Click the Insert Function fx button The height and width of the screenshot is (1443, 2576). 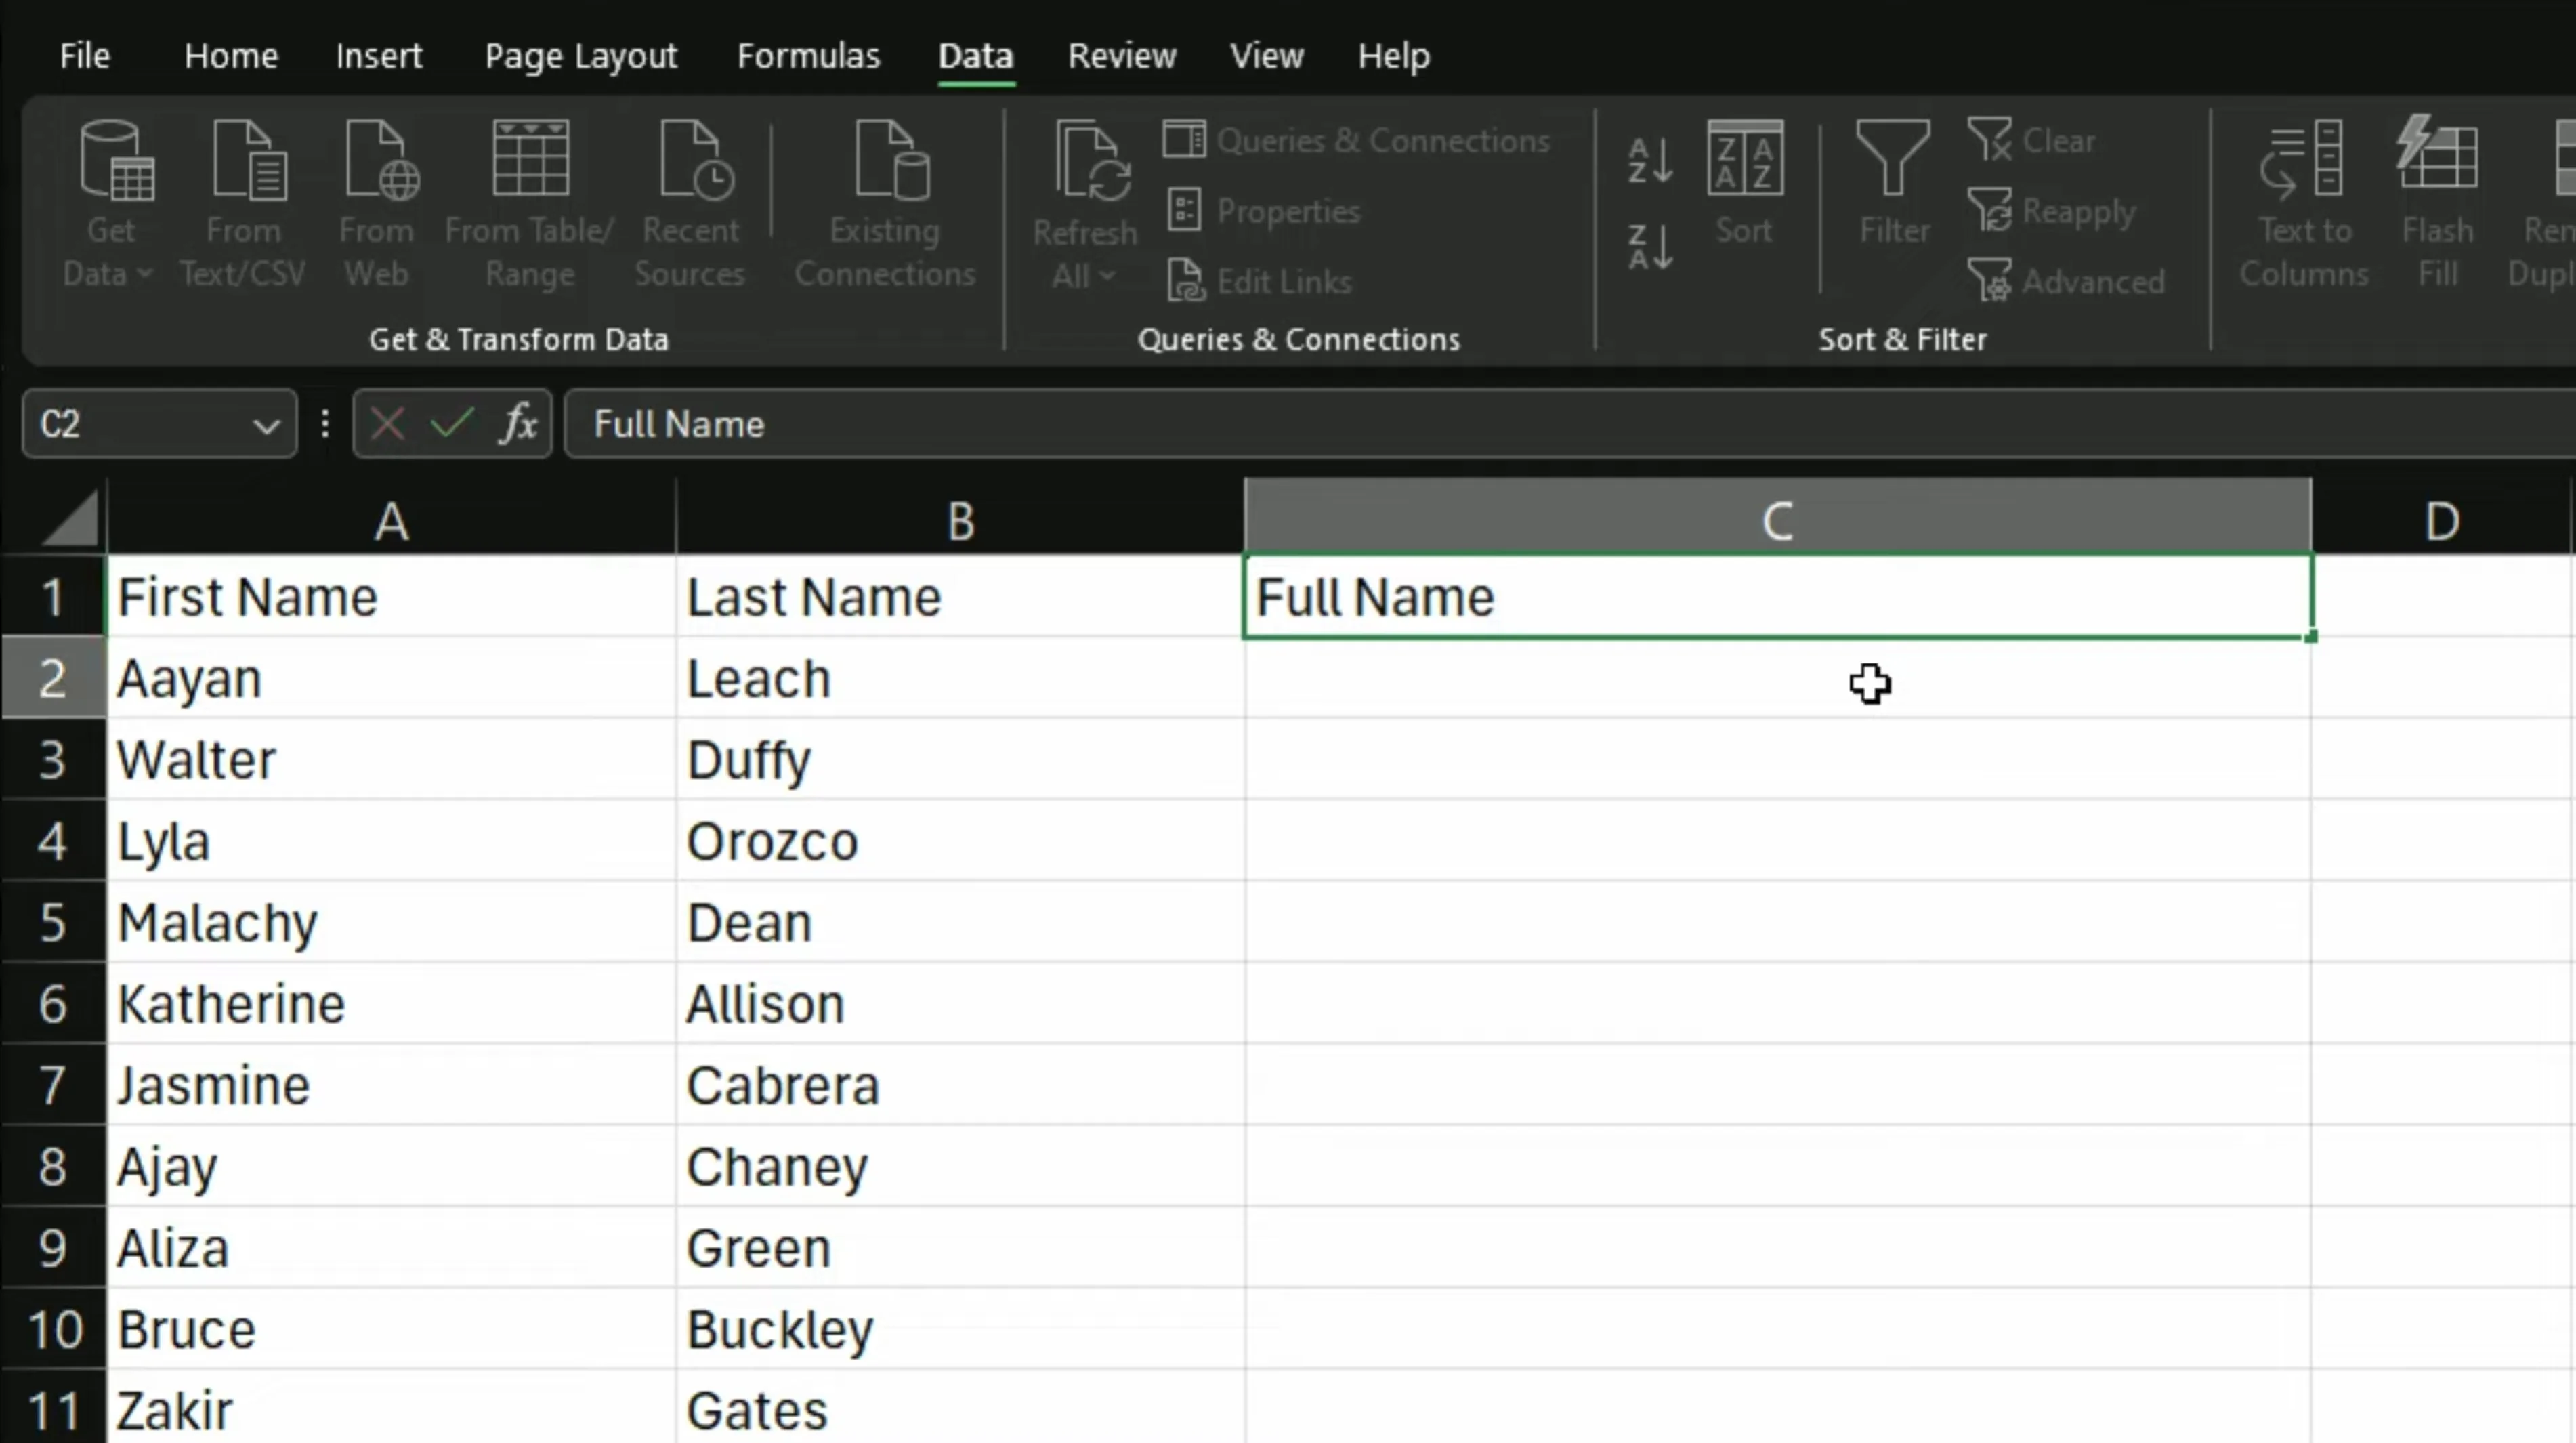pos(518,424)
